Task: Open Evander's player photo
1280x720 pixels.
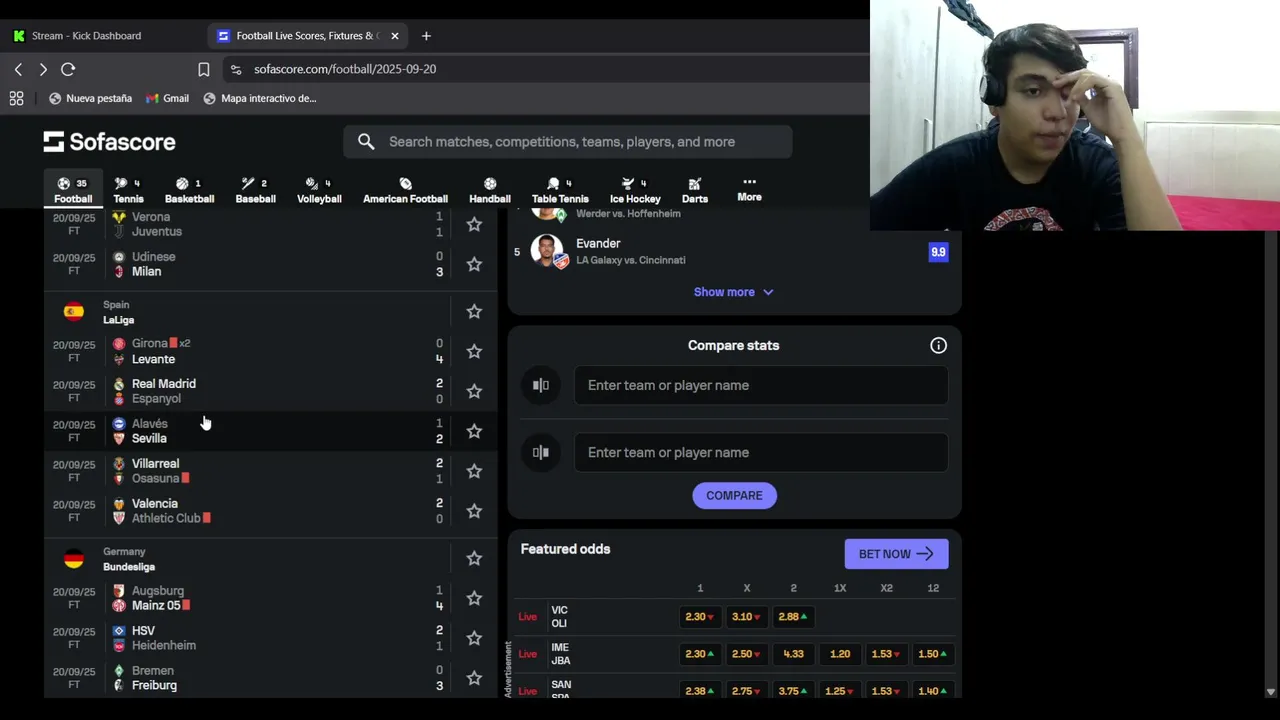Action: pyautogui.click(x=548, y=251)
